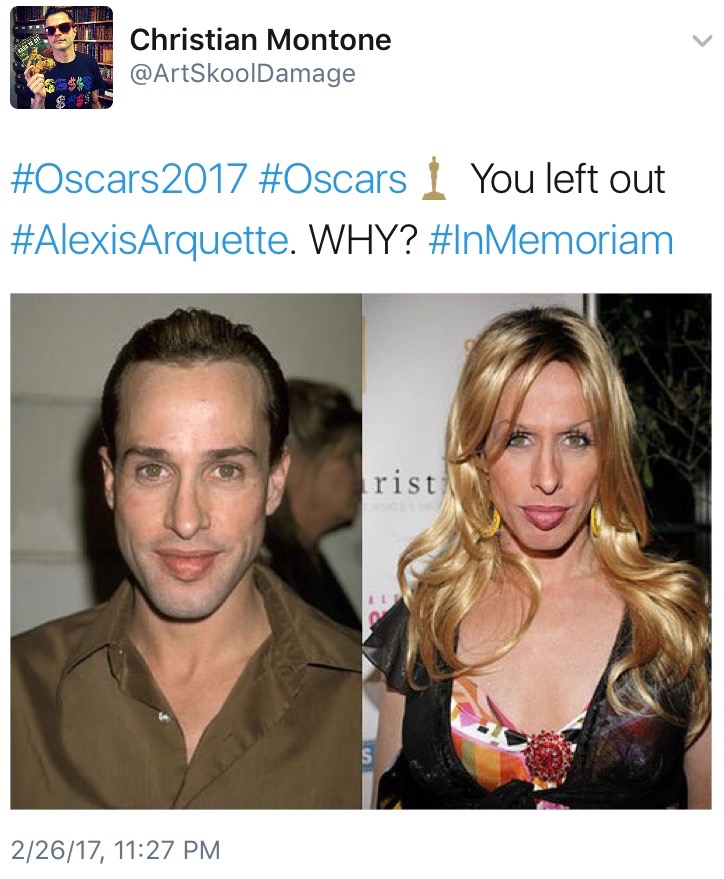Open the #Oscars hashtag
This screenshot has height=879, width=724.
[333, 179]
